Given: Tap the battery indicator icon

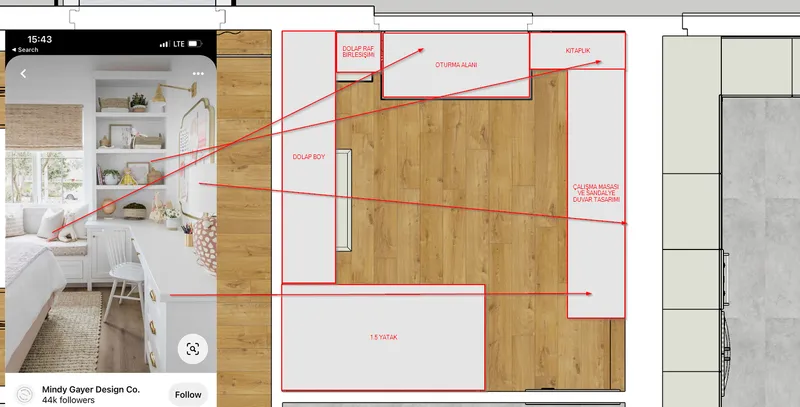Looking at the screenshot, I should click(195, 44).
